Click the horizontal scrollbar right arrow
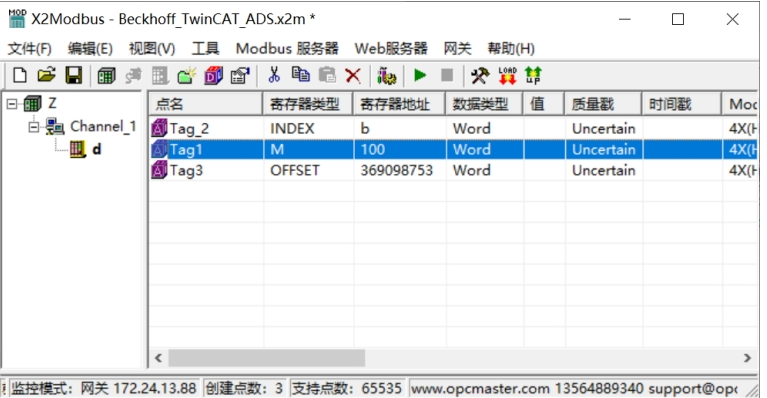Viewport: 767px width, 398px height. pyautogui.click(x=747, y=358)
